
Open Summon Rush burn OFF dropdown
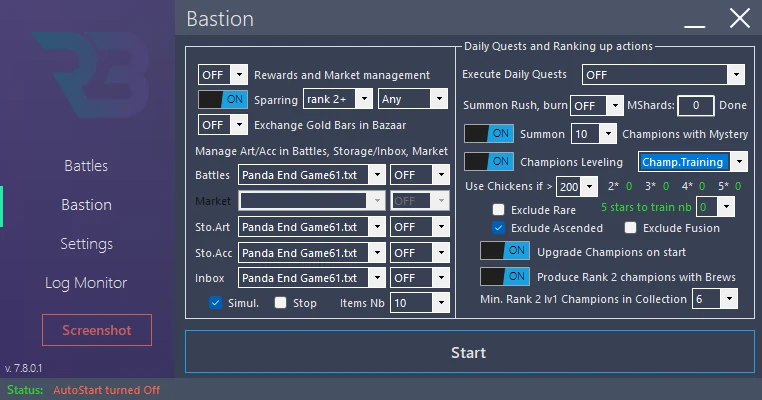[x=597, y=105]
